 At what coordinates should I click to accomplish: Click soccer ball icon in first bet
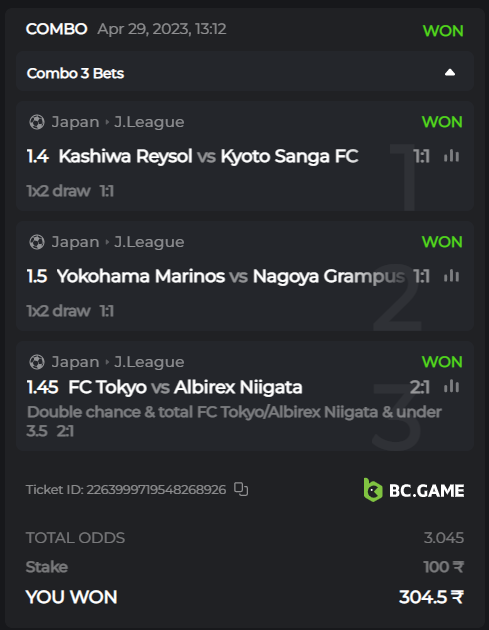pos(37,122)
